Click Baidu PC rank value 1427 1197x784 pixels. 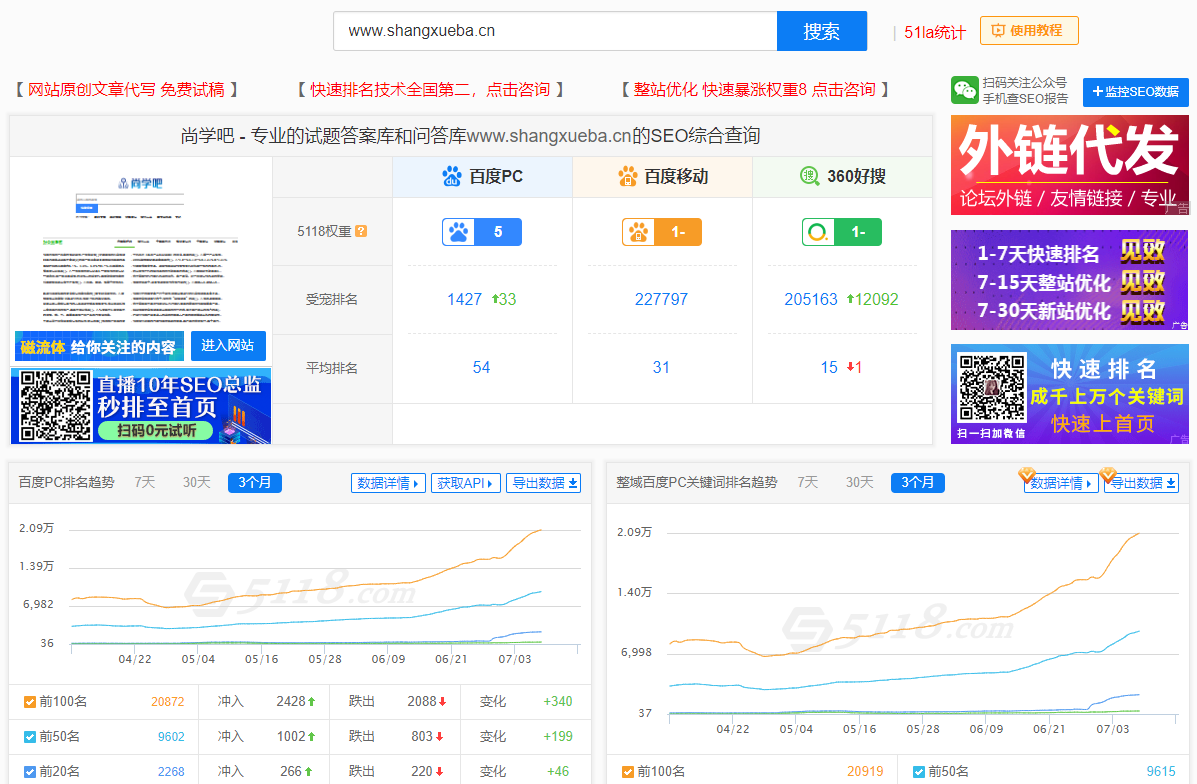pos(464,299)
